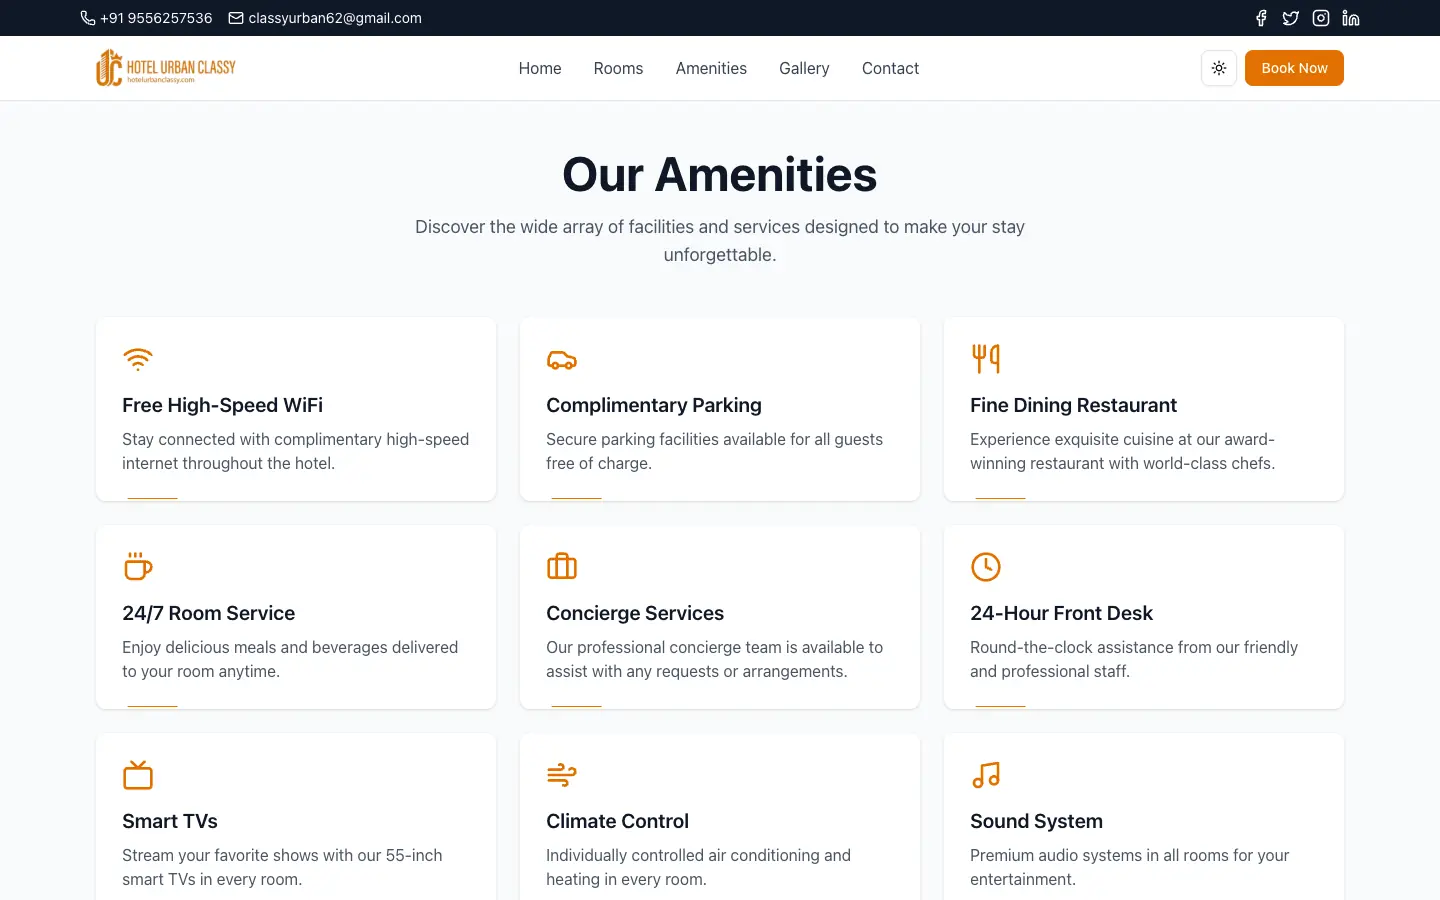Viewport: 1440px width, 900px height.
Task: Call phone number +91 9556257536
Action: 156,18
